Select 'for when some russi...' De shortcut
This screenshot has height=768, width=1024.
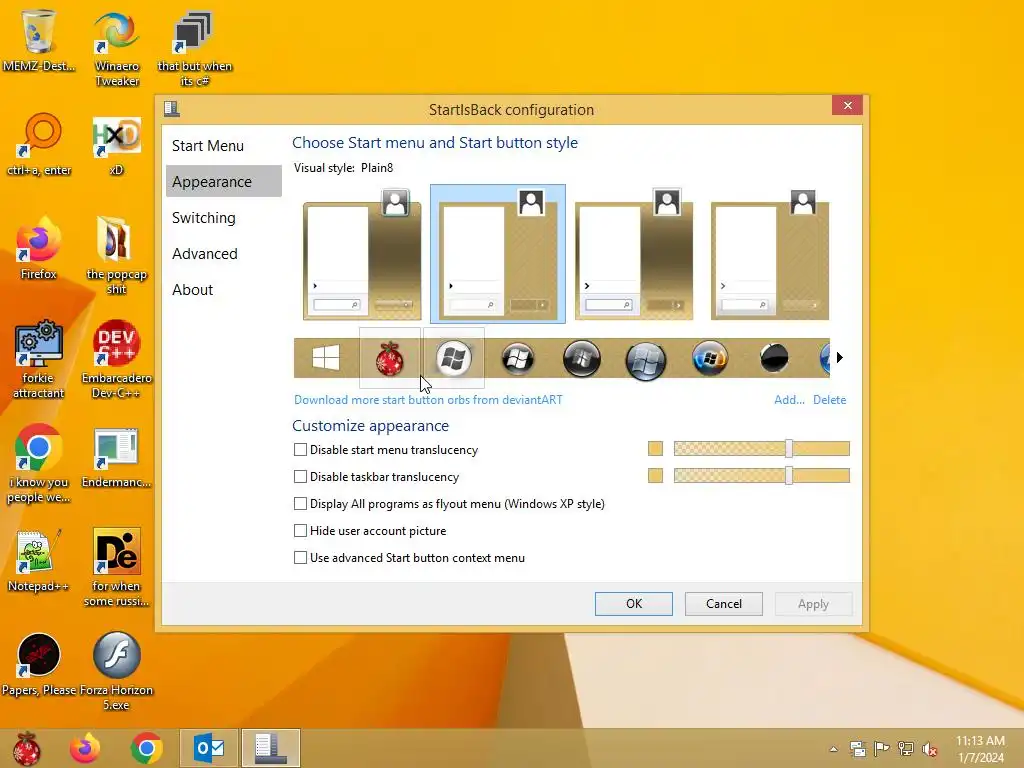tap(116, 567)
